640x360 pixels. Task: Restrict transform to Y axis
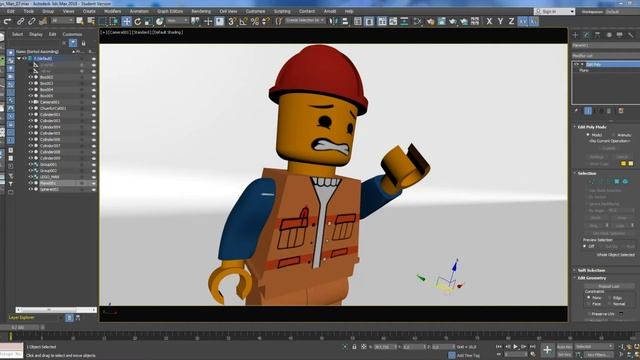(500, 21)
